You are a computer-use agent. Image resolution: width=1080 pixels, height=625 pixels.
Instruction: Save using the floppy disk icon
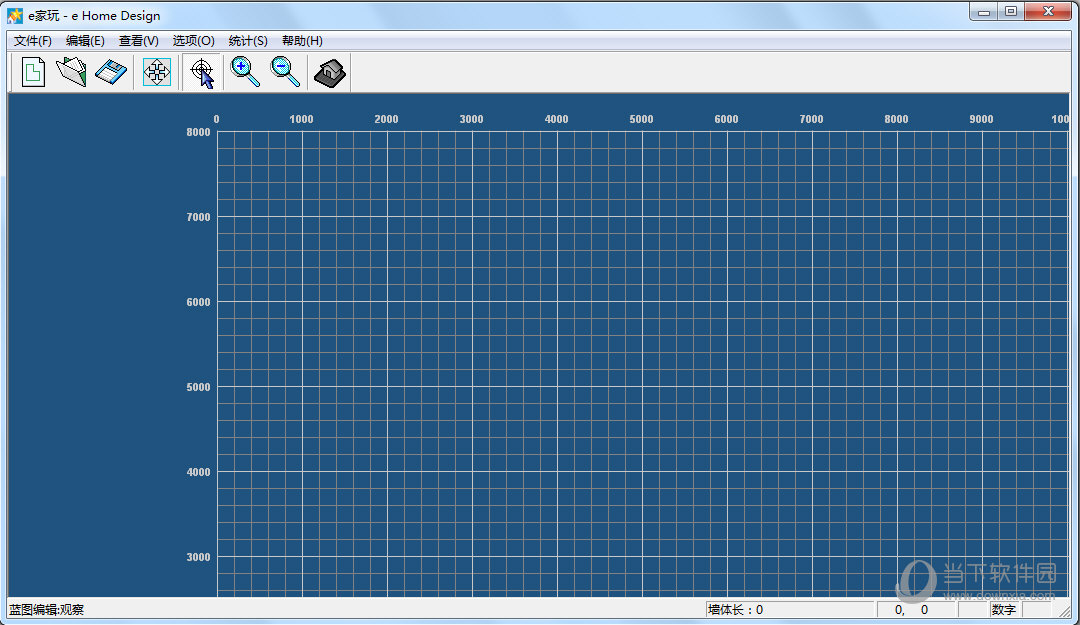pyautogui.click(x=110, y=73)
